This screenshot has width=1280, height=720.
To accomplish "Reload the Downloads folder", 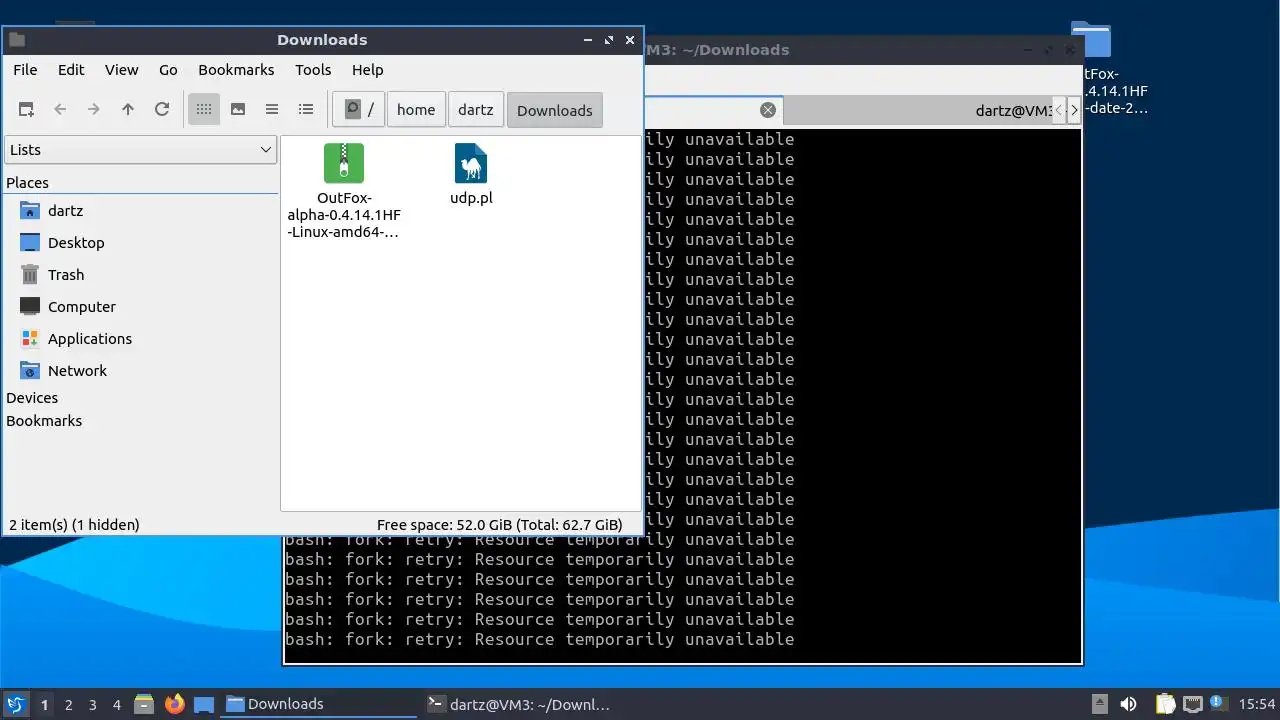I will pyautogui.click(x=162, y=110).
